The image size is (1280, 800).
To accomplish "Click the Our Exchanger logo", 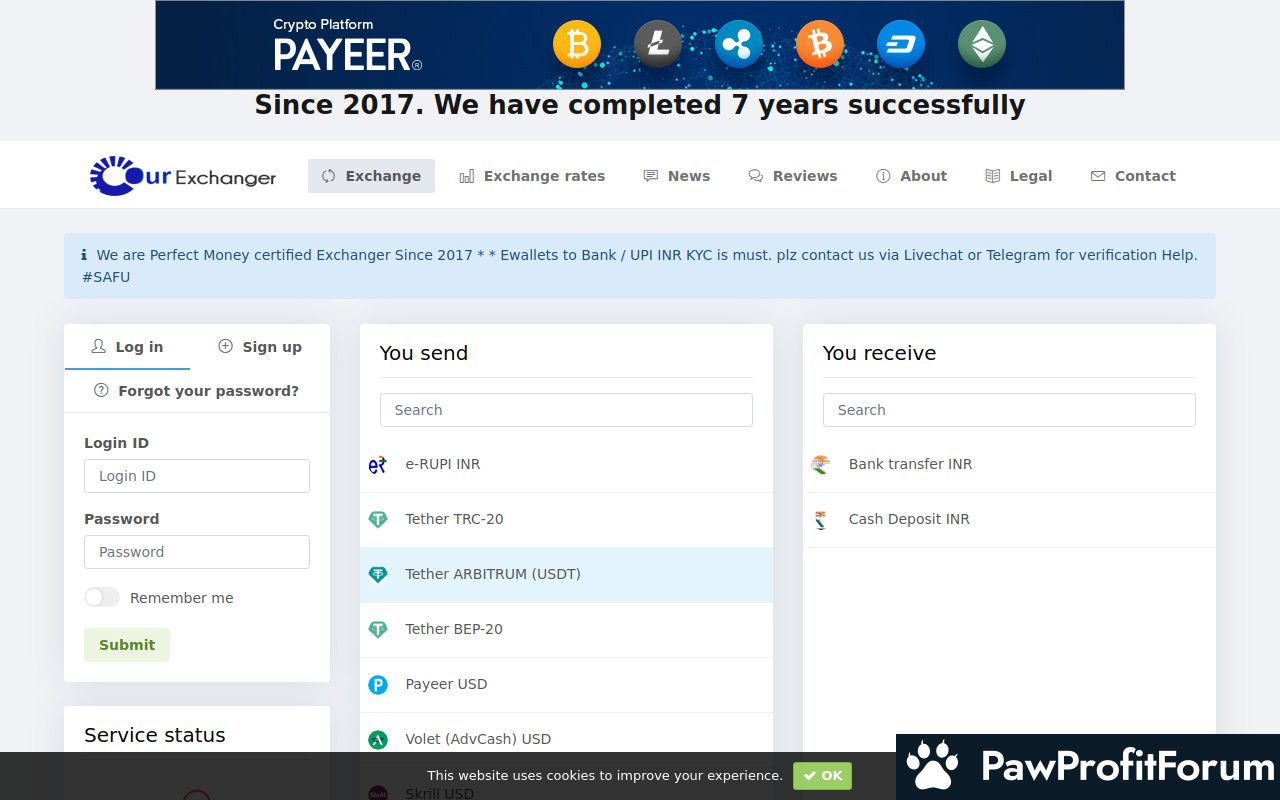I will click(x=183, y=176).
